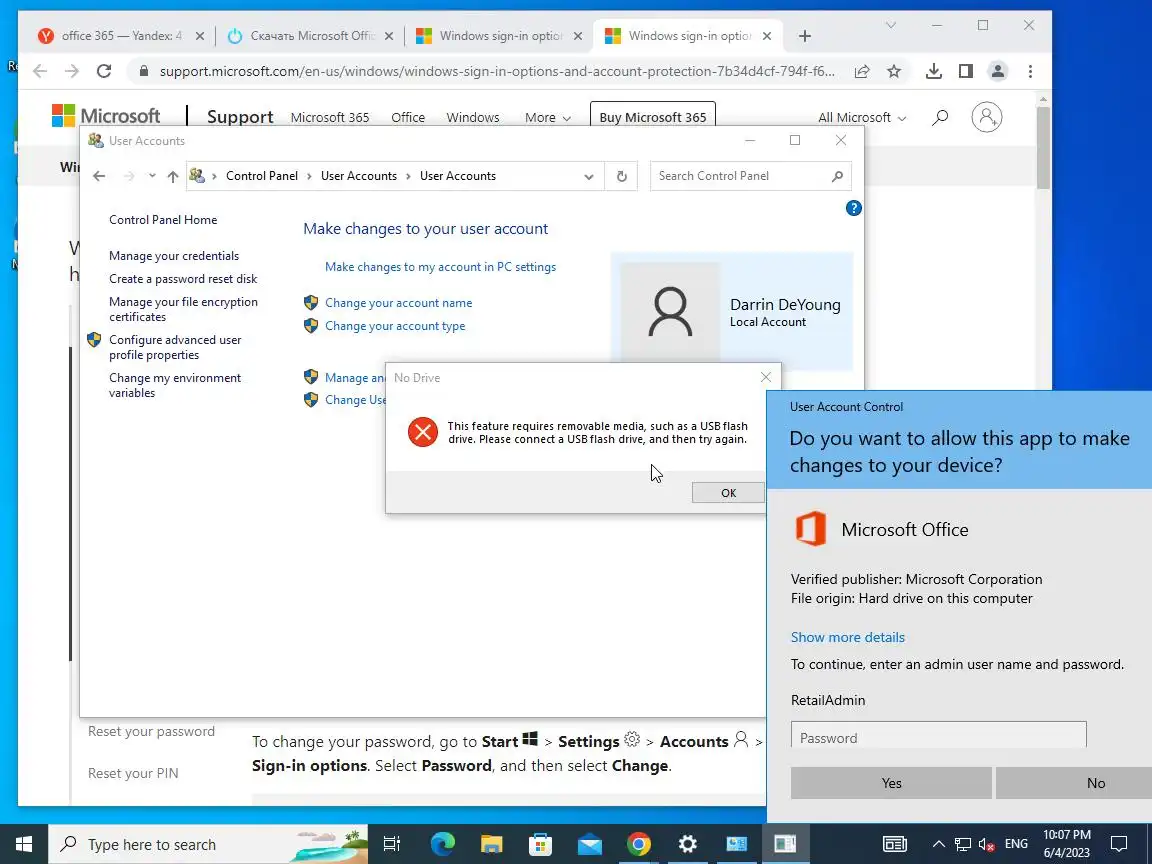Share this page icon in address bar

coord(862,71)
